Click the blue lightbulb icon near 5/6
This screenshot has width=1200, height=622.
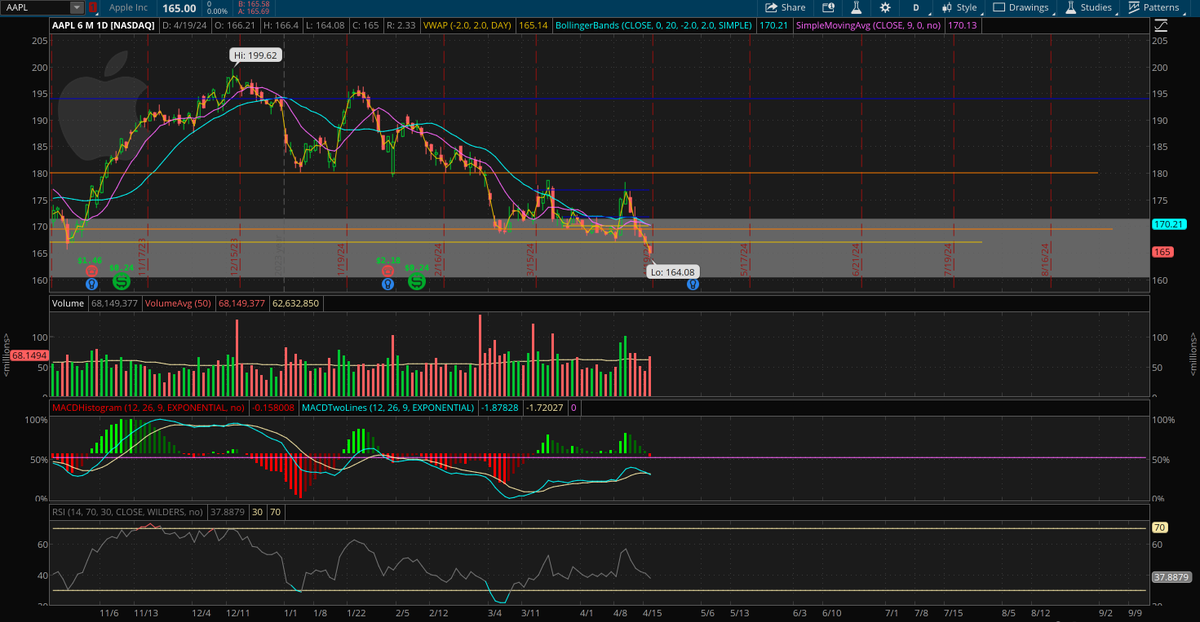pos(693,283)
